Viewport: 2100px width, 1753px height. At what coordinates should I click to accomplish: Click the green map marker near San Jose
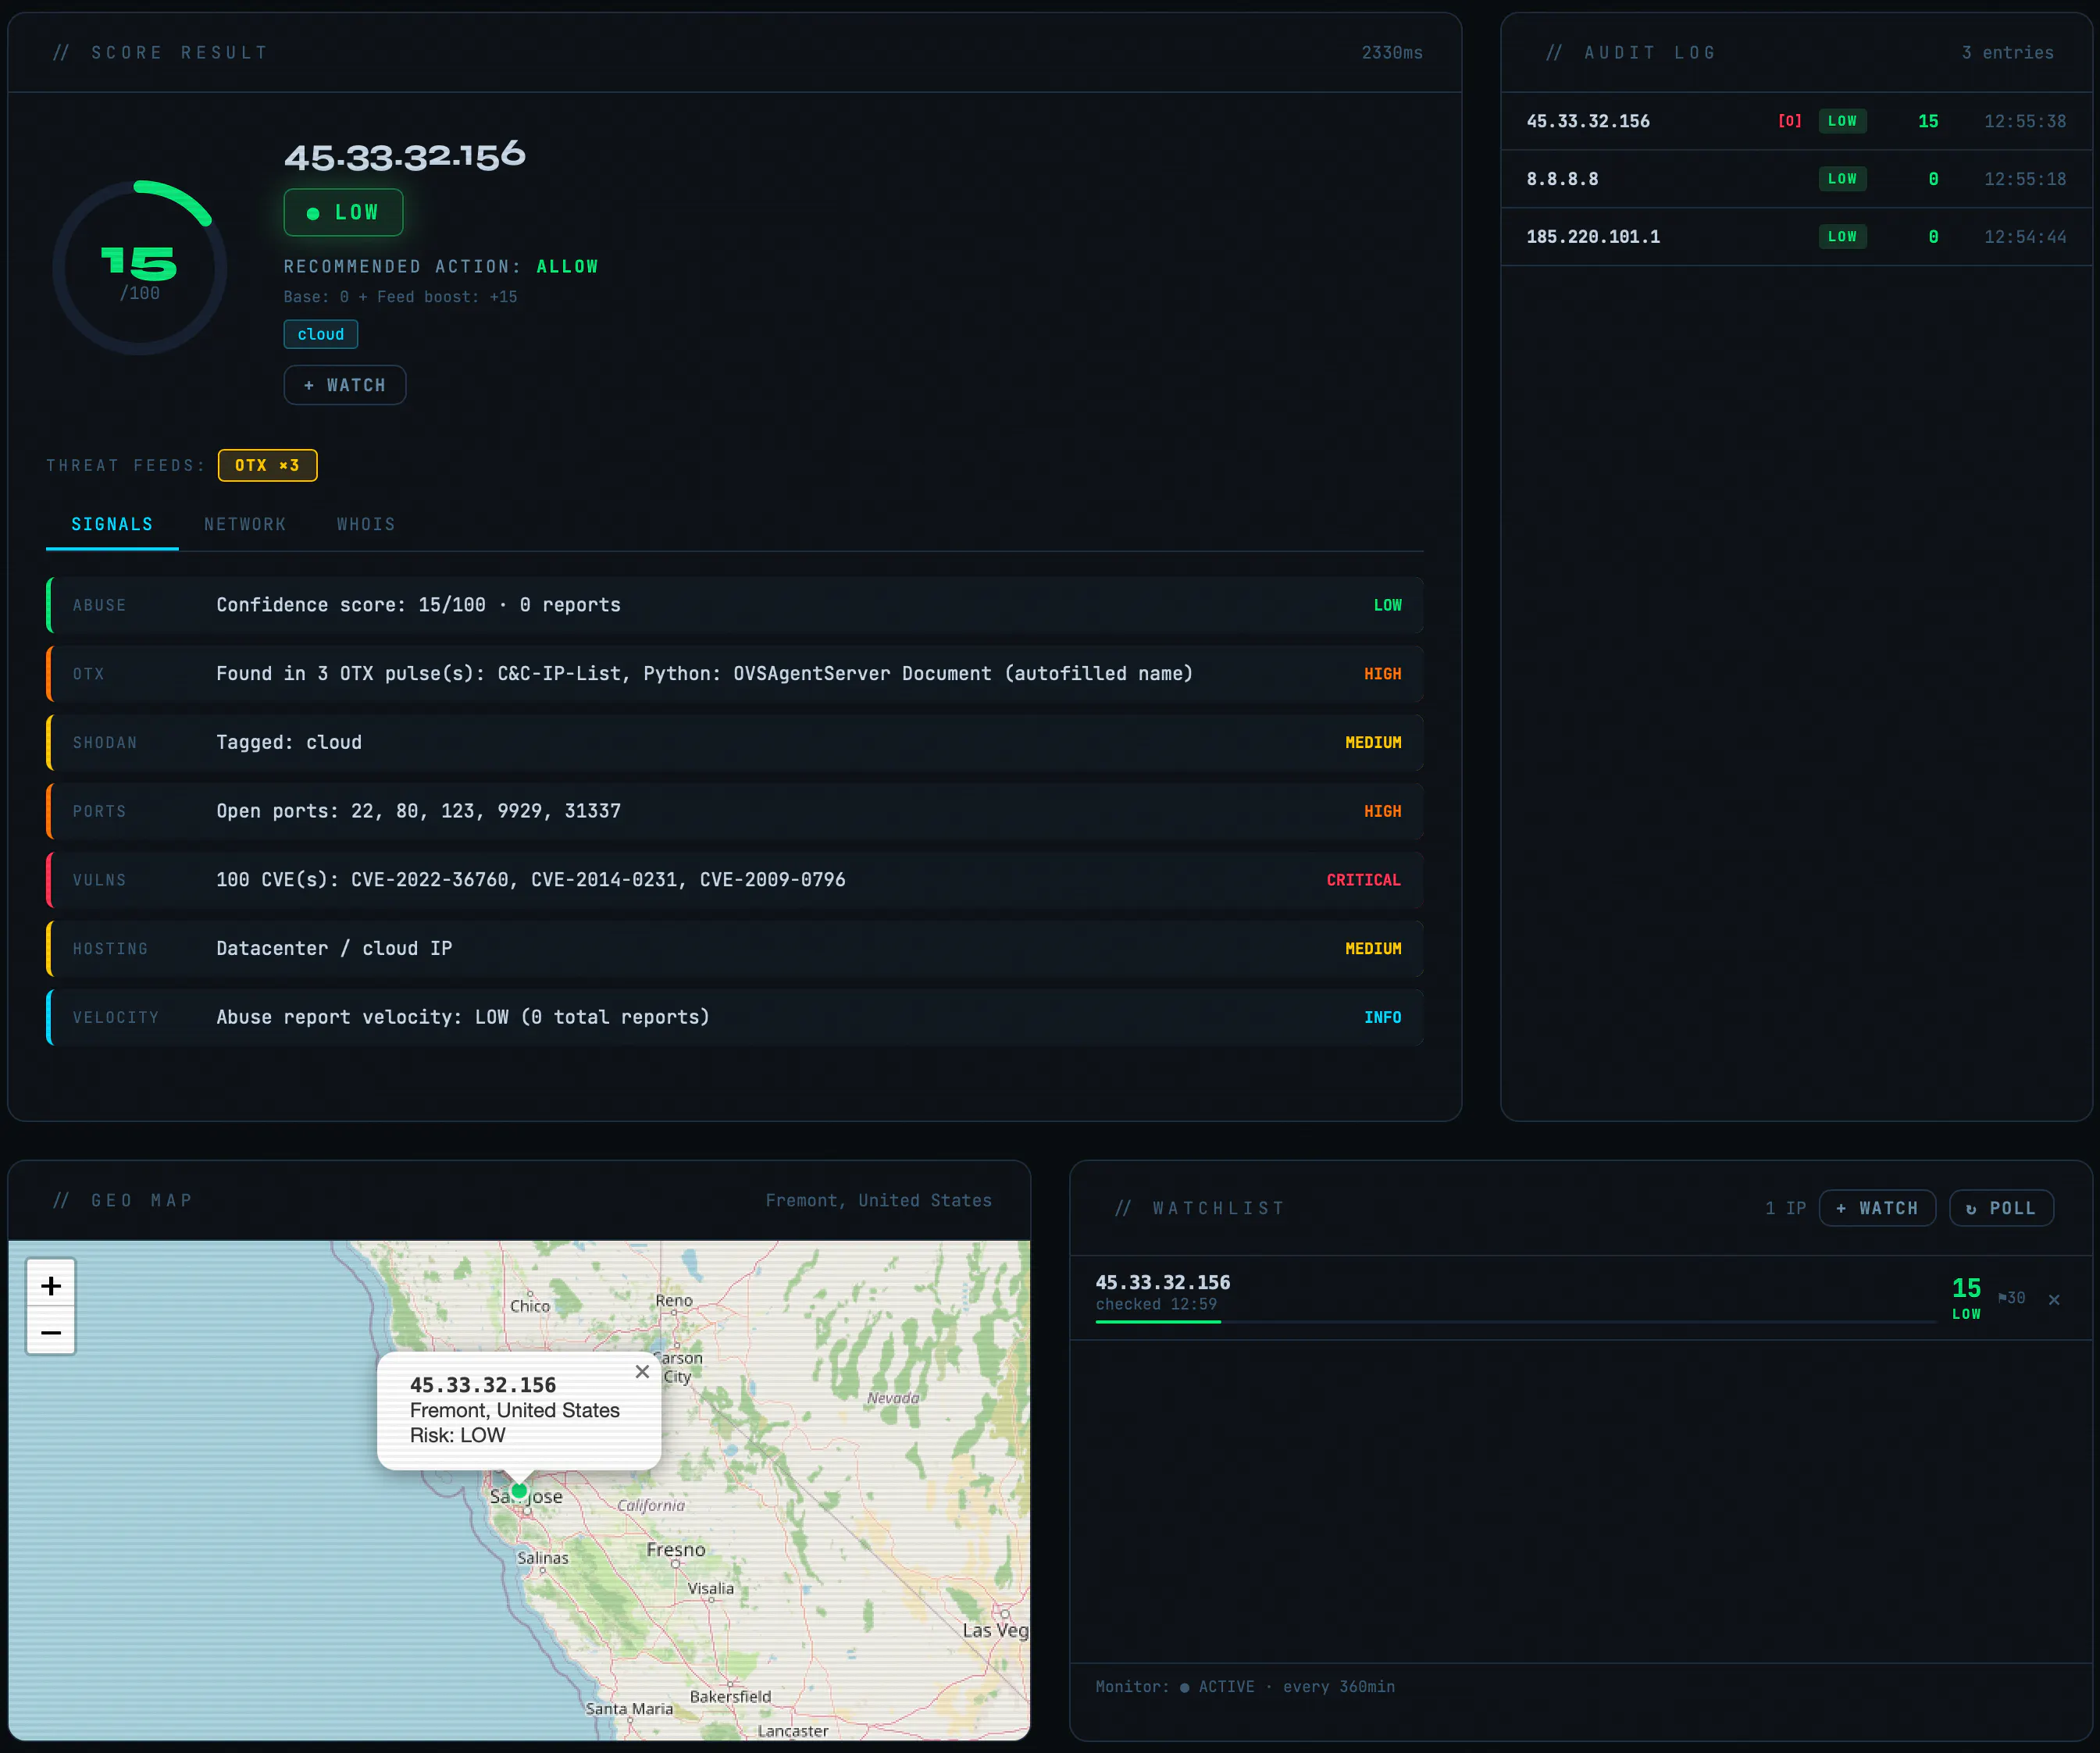(x=519, y=1490)
